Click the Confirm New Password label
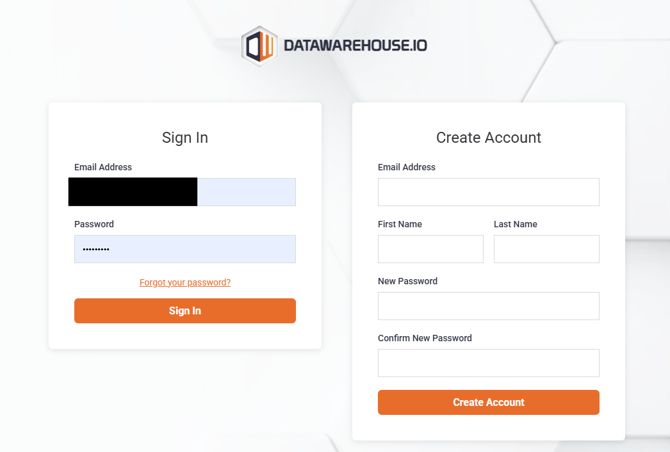Viewport: 670px width, 452px height. coord(424,338)
